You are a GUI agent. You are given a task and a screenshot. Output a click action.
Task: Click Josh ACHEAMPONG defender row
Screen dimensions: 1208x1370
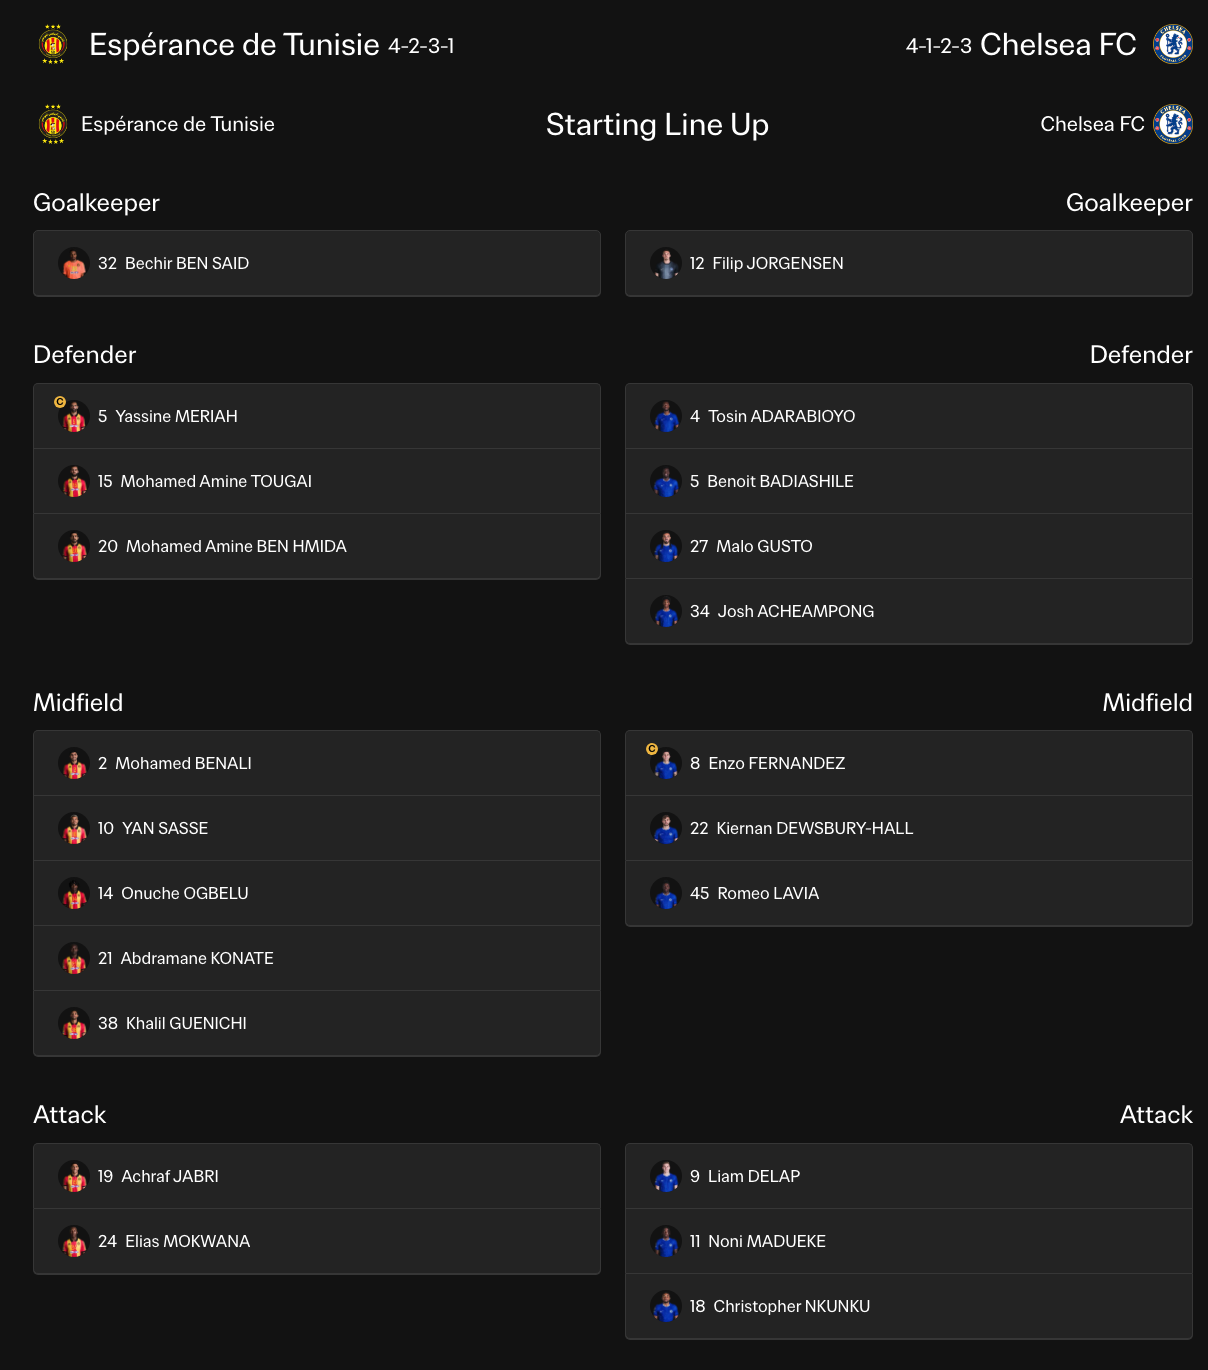909,611
